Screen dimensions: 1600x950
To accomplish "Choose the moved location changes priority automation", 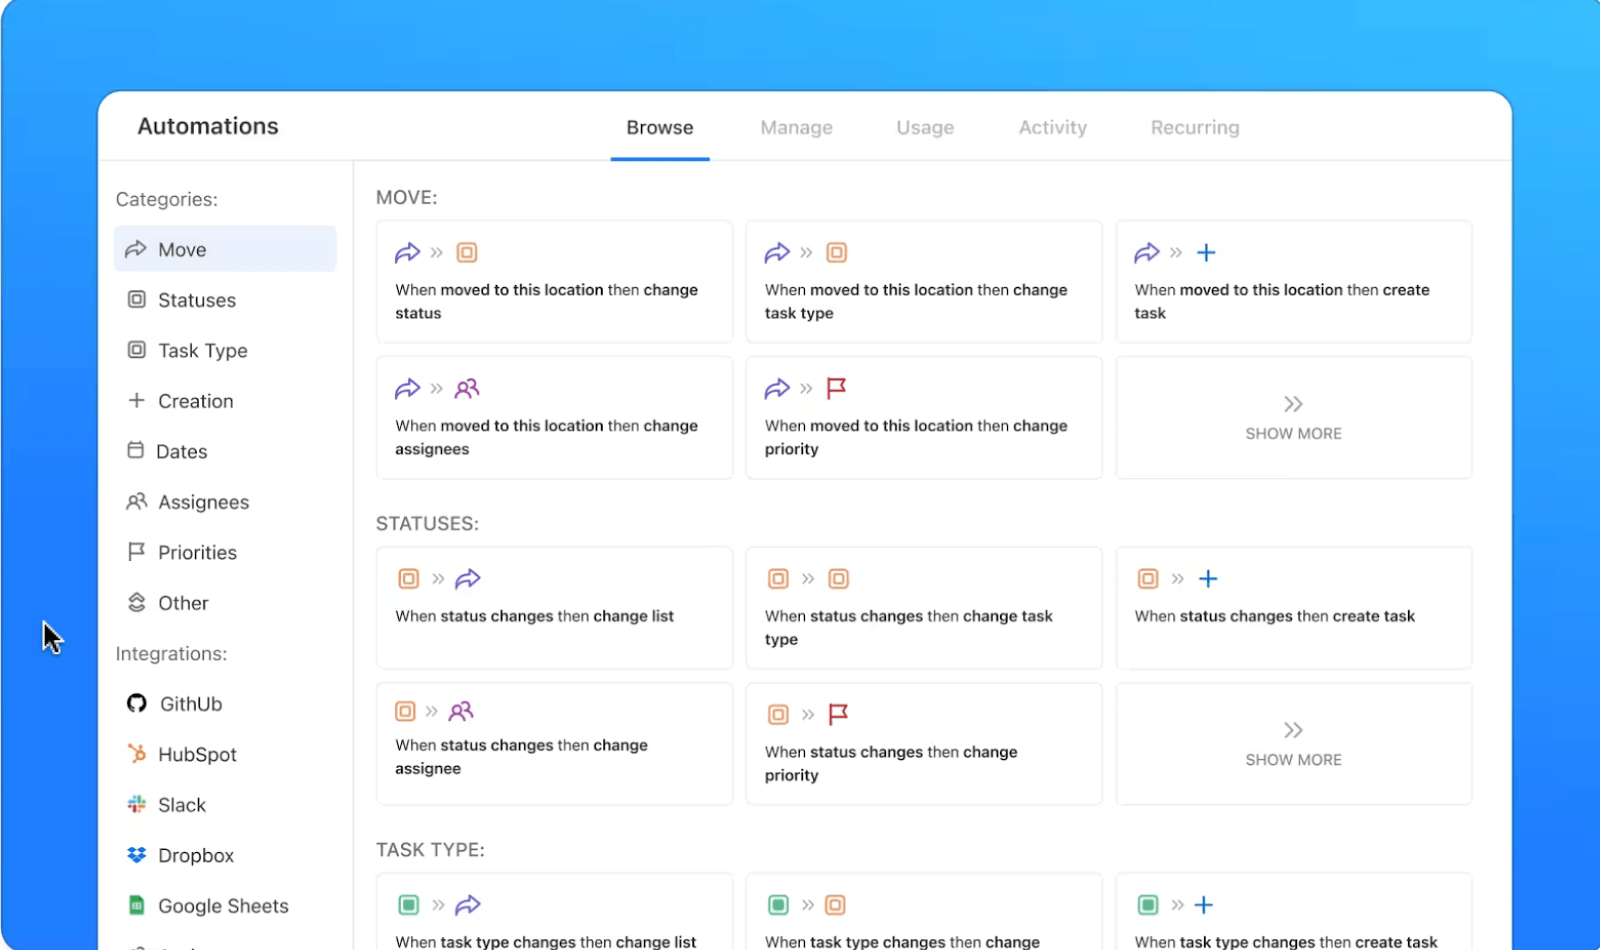I will tap(922, 418).
